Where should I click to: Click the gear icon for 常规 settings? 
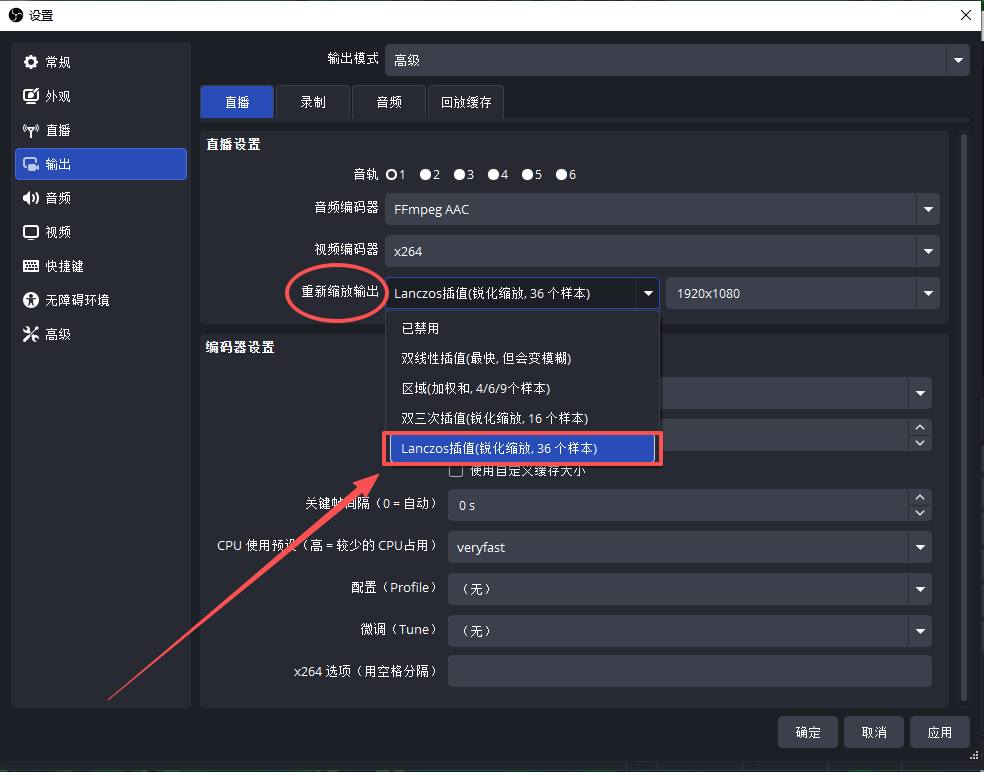click(x=30, y=62)
